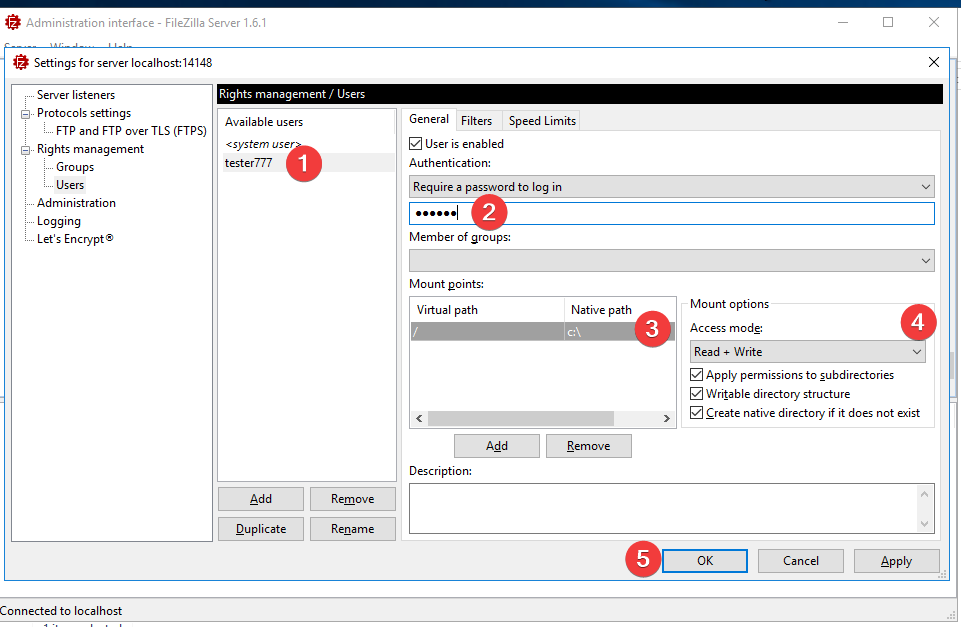Open the Logging settings page
Screen dimensions: 961x627
coord(59,221)
